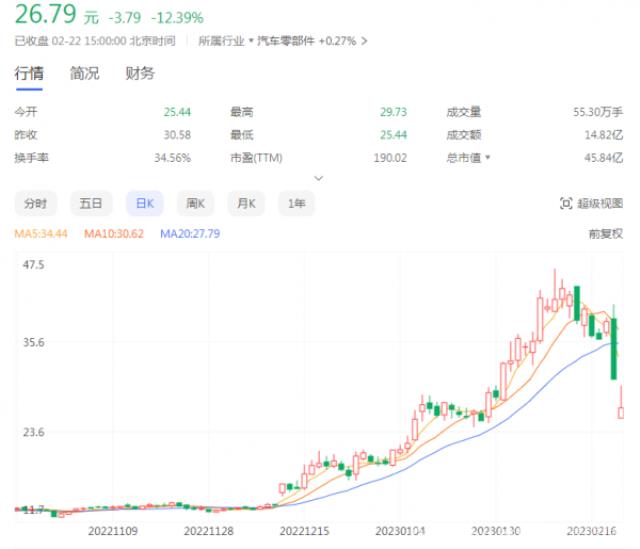Open the 简况 tab

tap(84, 73)
